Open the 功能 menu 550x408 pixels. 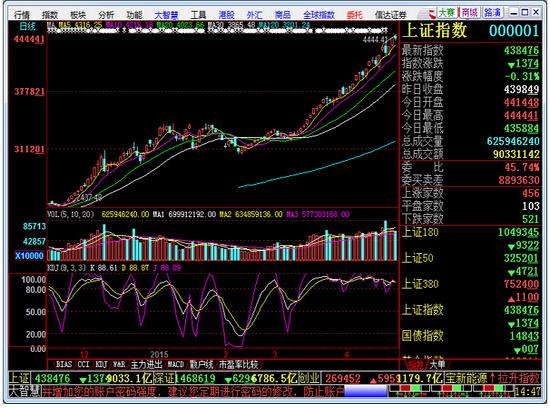[x=134, y=15]
